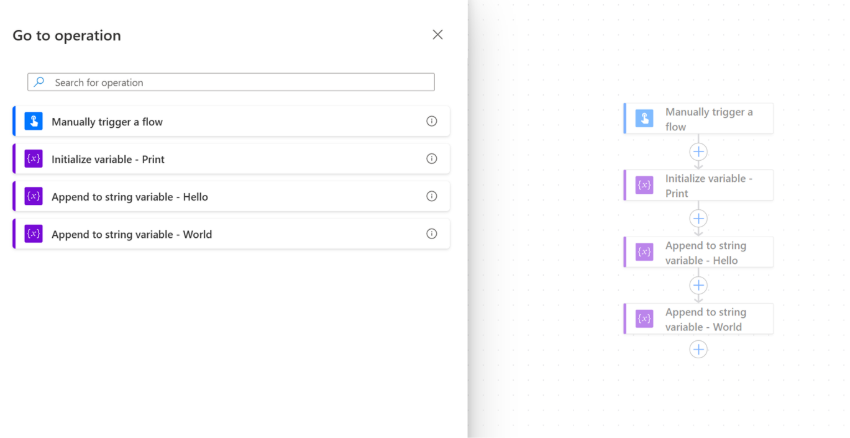Go to Manually trigger a flow operation
The width and height of the screenshot is (850, 438).
coord(231,121)
